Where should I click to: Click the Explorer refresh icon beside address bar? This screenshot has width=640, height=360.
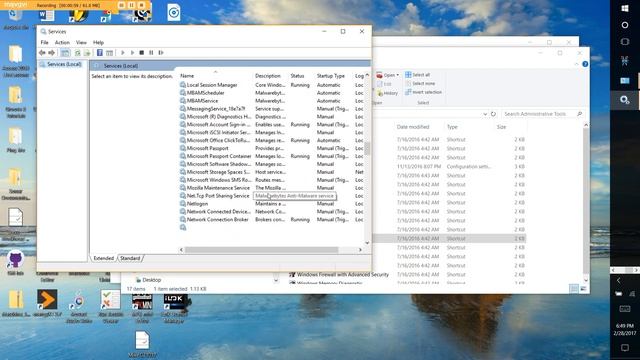[x=493, y=114]
